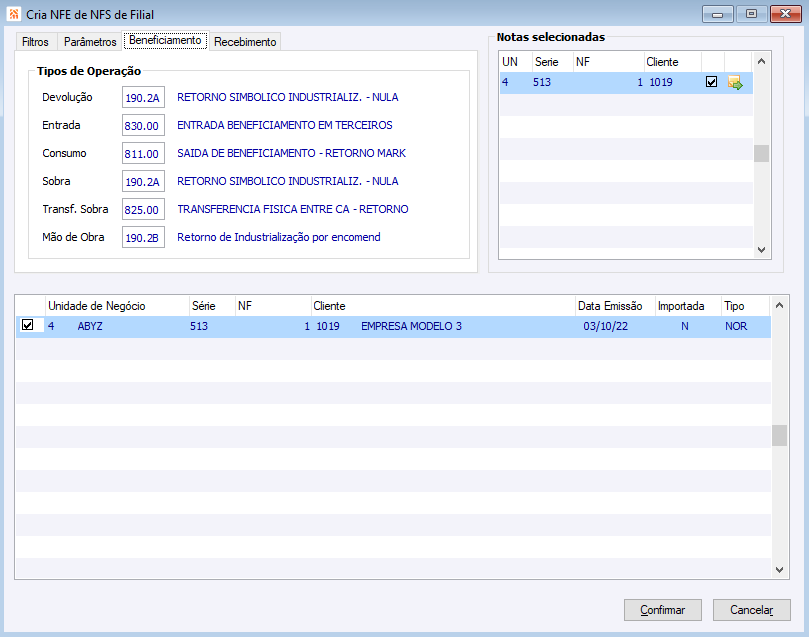
Task: Minimize the Cria NFE de NFS window
Action: 717,14
